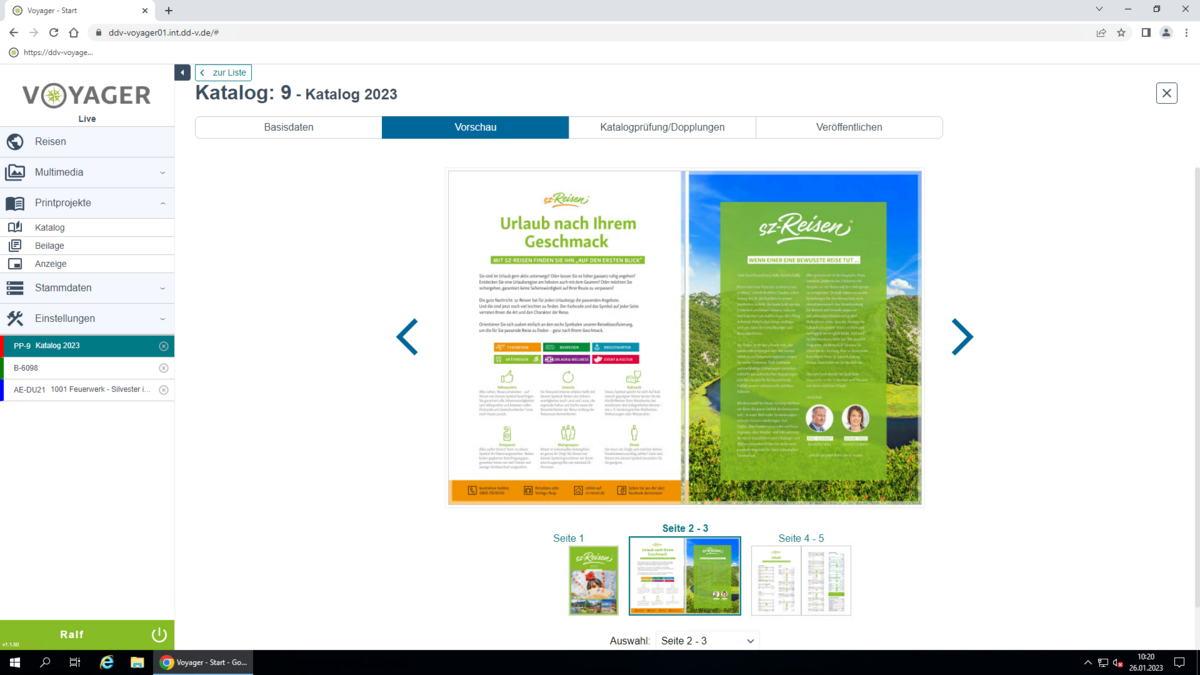The height and width of the screenshot is (675, 1200).
Task: Click the user name Ralf
Action: 72,635
